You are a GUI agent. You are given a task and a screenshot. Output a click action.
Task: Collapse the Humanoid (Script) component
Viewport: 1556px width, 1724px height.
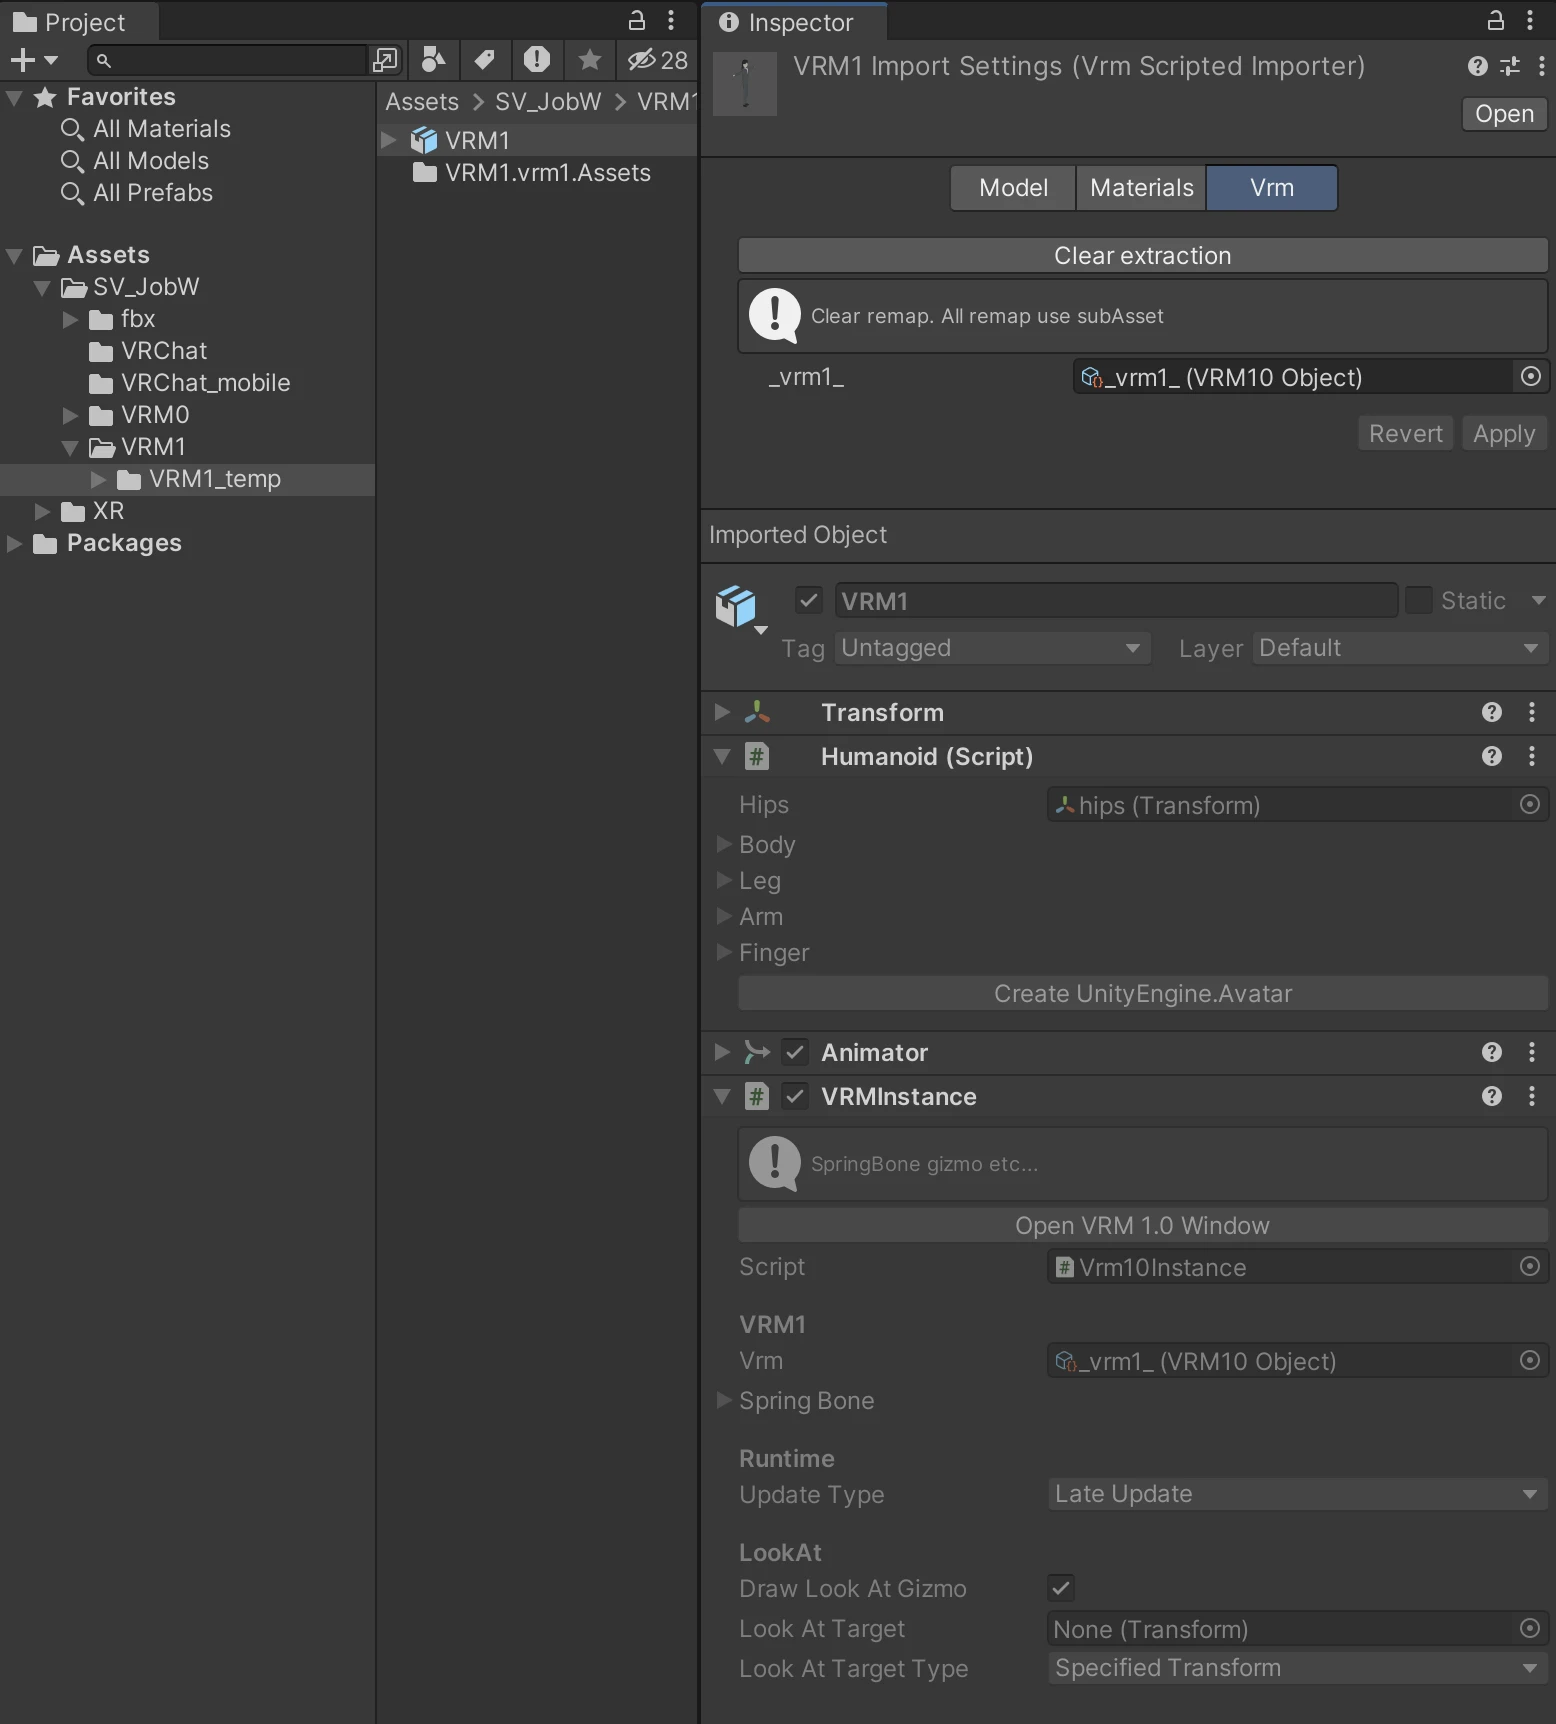tap(722, 756)
